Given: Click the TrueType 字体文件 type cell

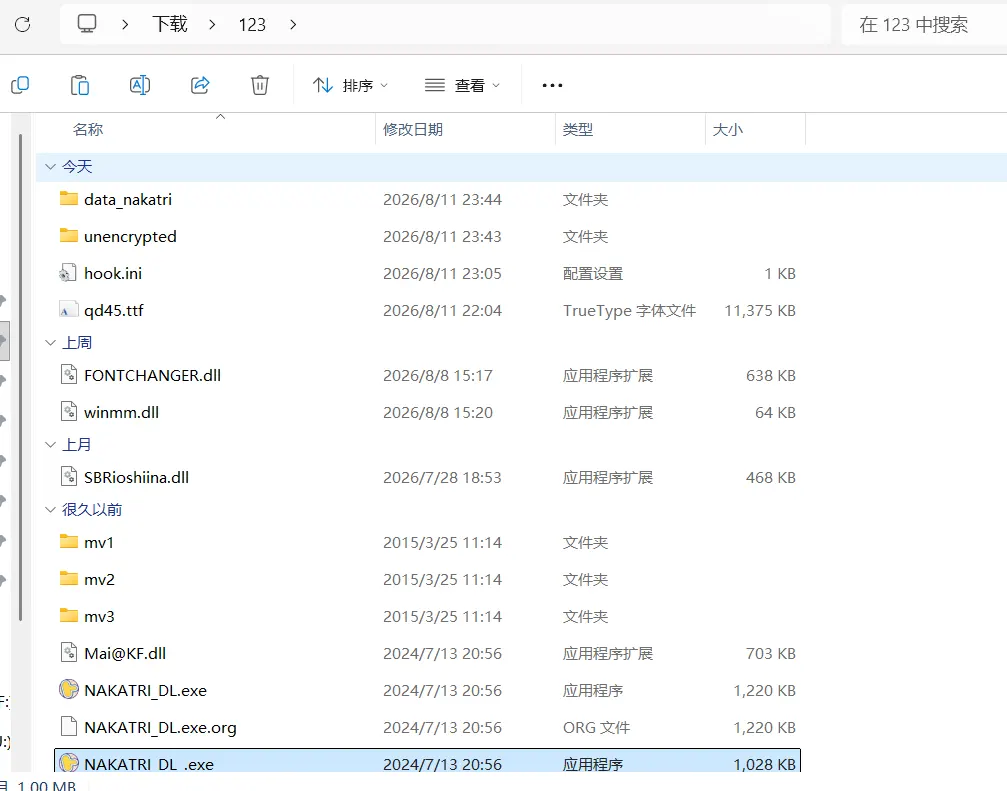Looking at the screenshot, I should 629,311.
